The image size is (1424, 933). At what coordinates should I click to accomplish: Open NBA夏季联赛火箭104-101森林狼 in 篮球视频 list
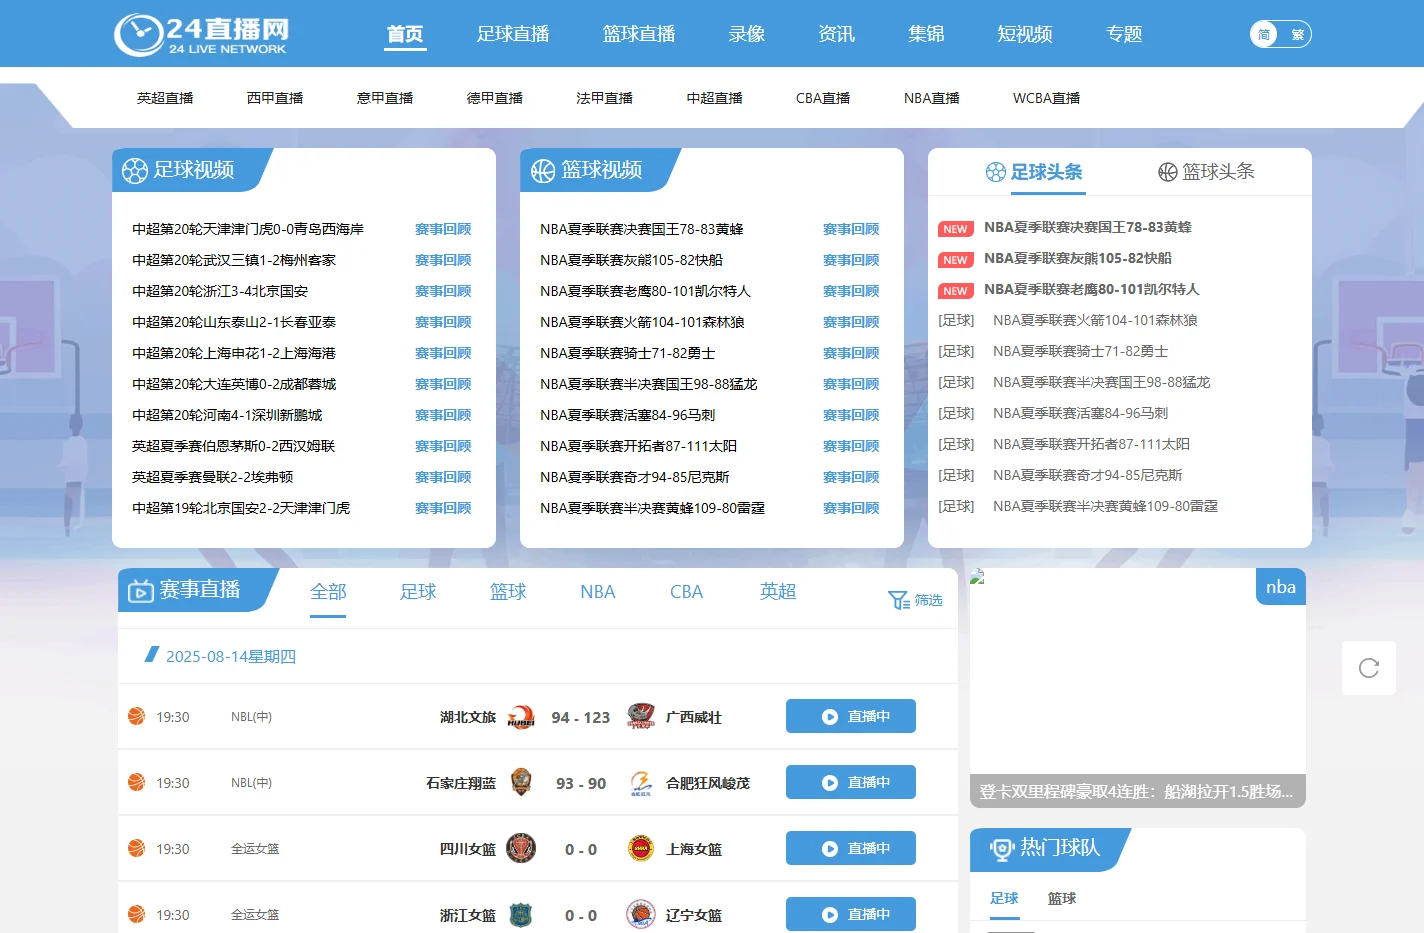click(x=642, y=322)
